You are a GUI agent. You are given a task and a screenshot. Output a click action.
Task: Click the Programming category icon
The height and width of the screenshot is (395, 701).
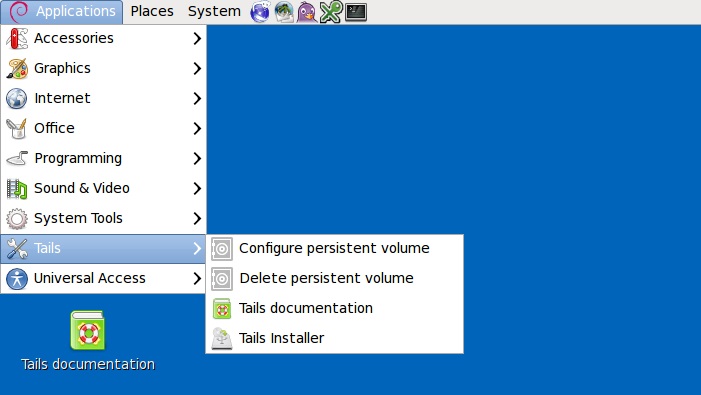17,158
